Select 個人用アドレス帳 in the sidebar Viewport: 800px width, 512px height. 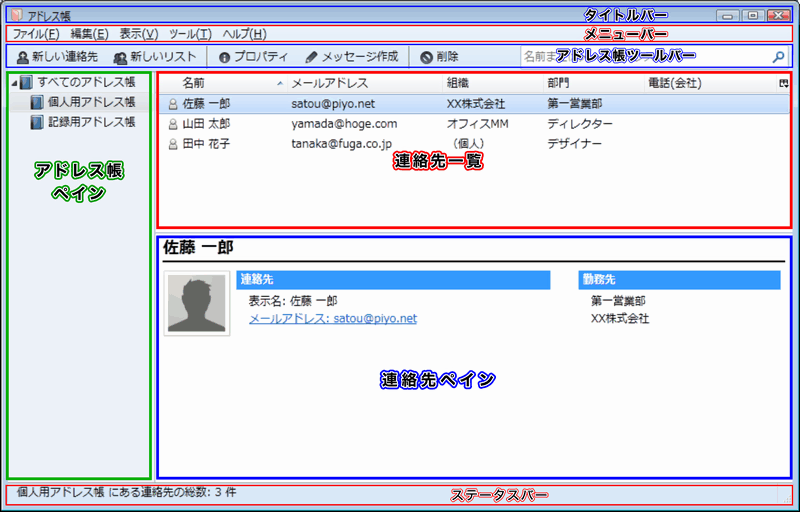point(91,102)
